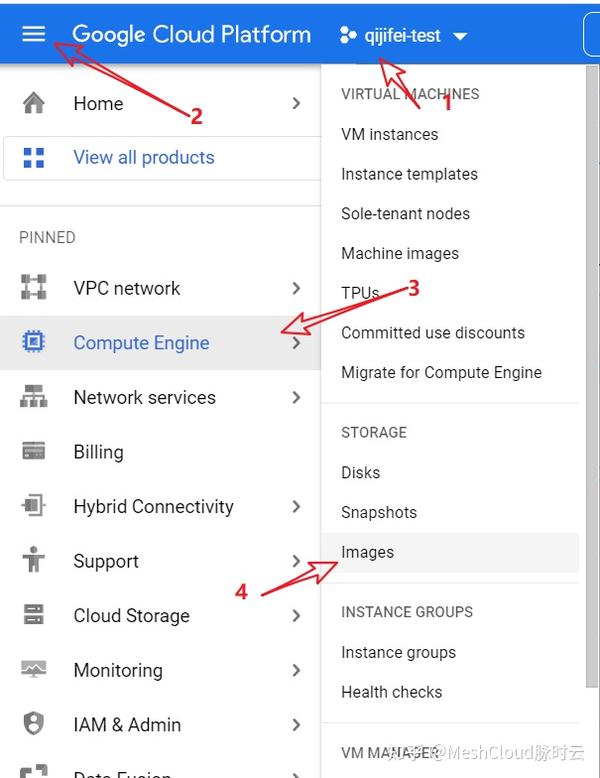The image size is (600, 778).
Task: Click the Hybrid Connectivity icon
Action: (x=34, y=506)
